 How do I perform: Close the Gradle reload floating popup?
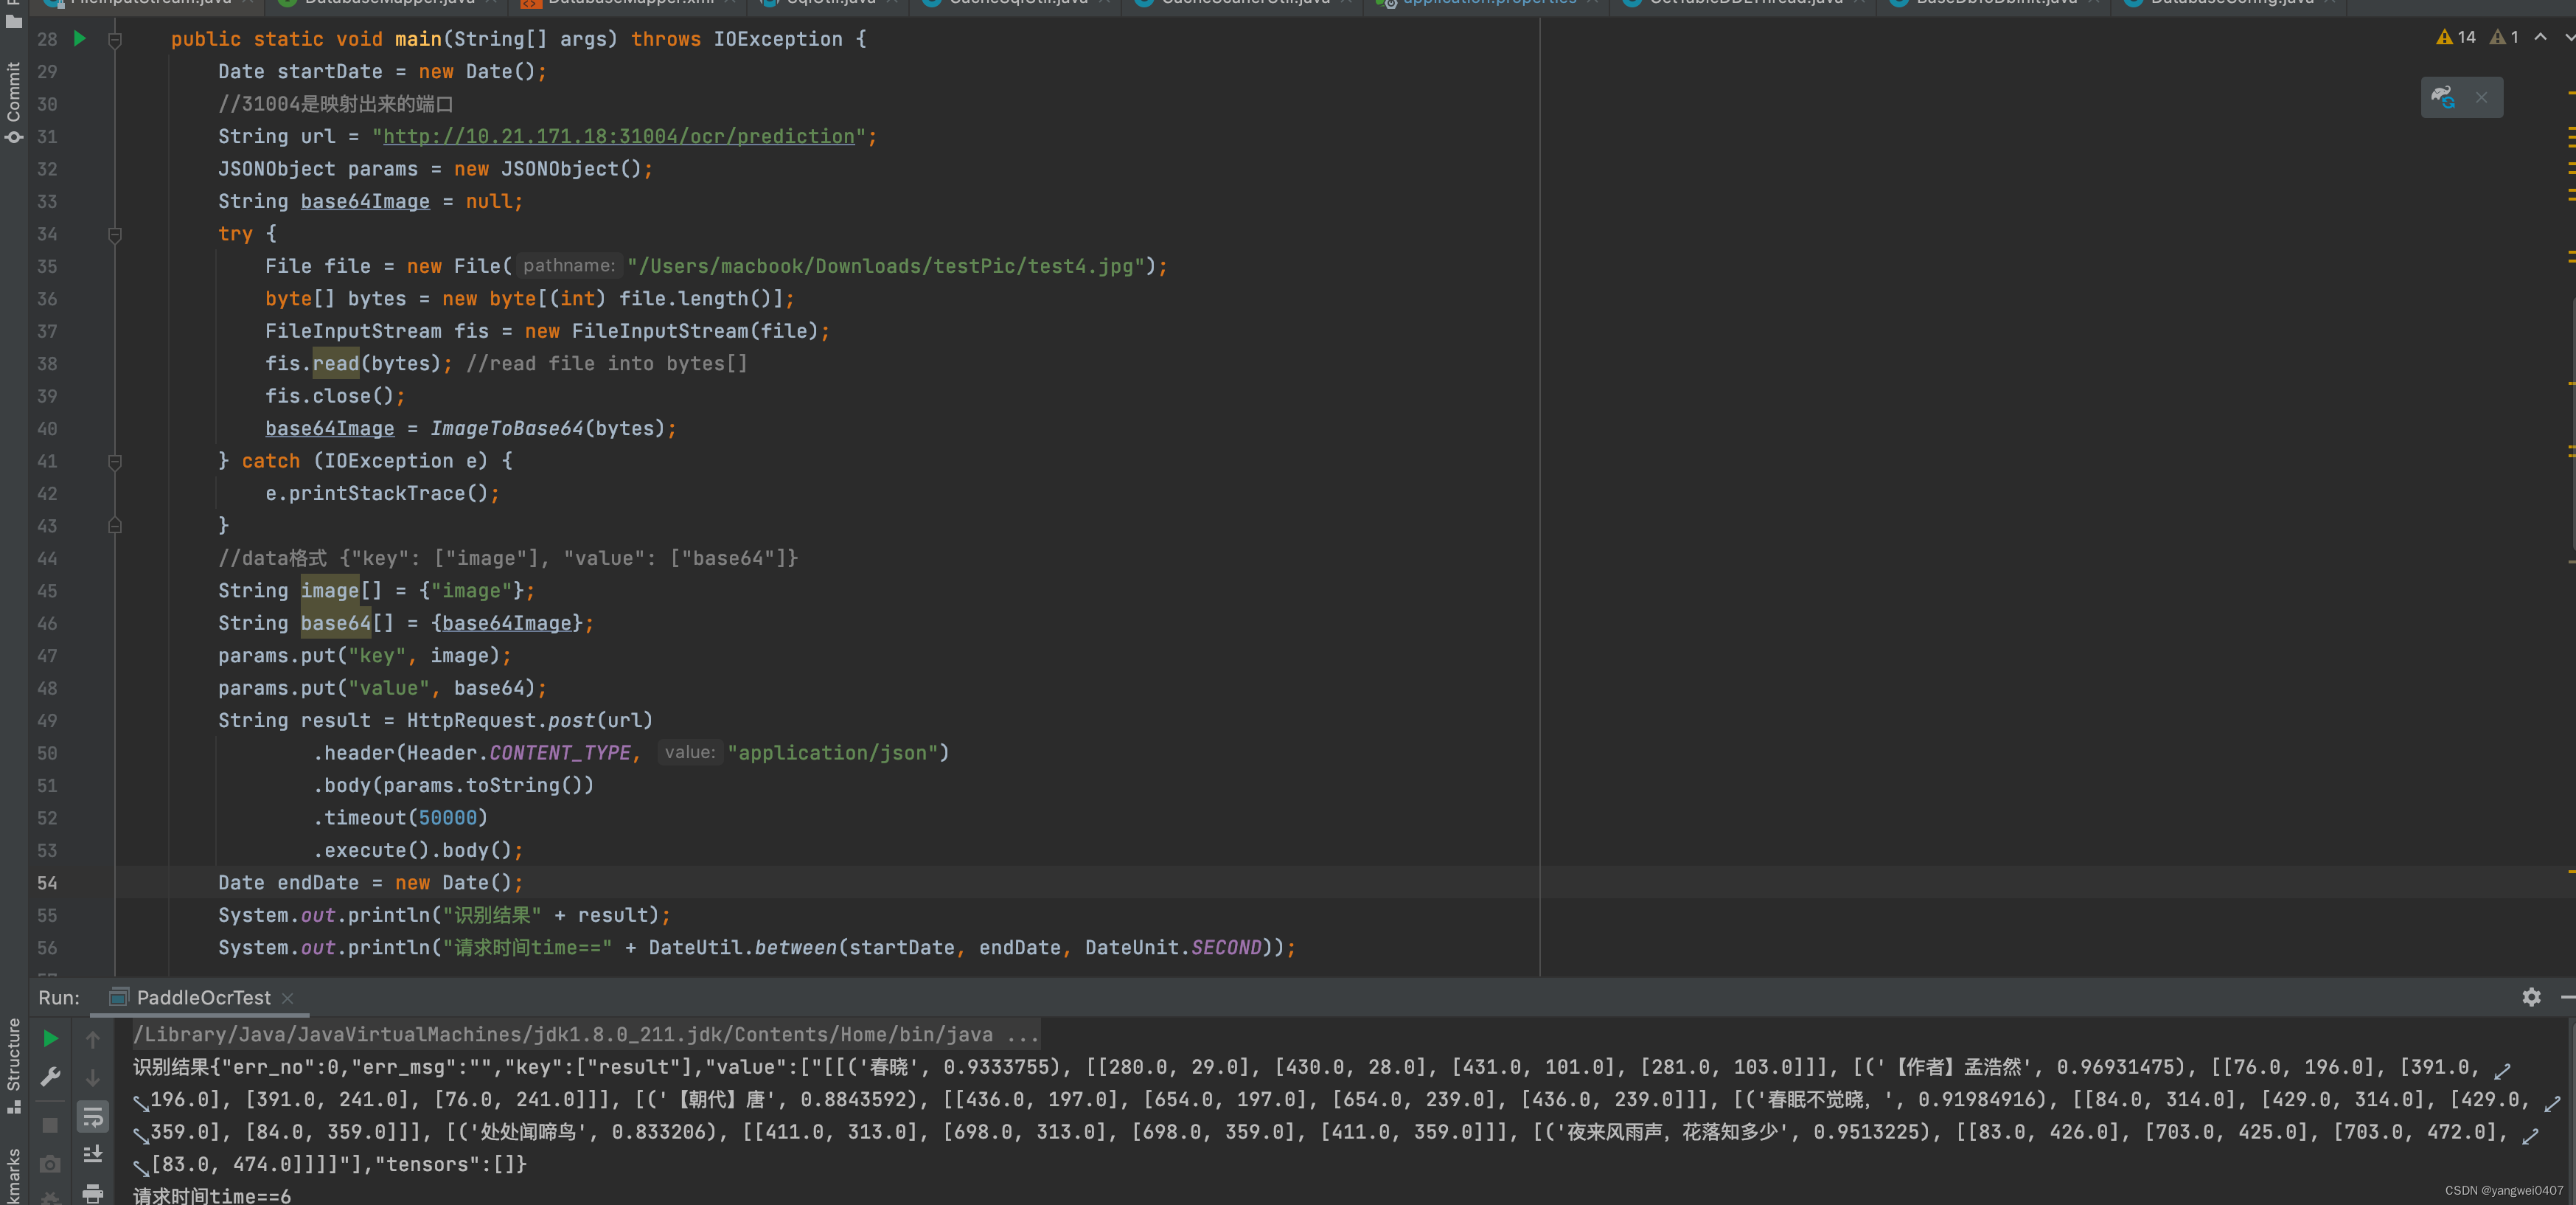2481,97
